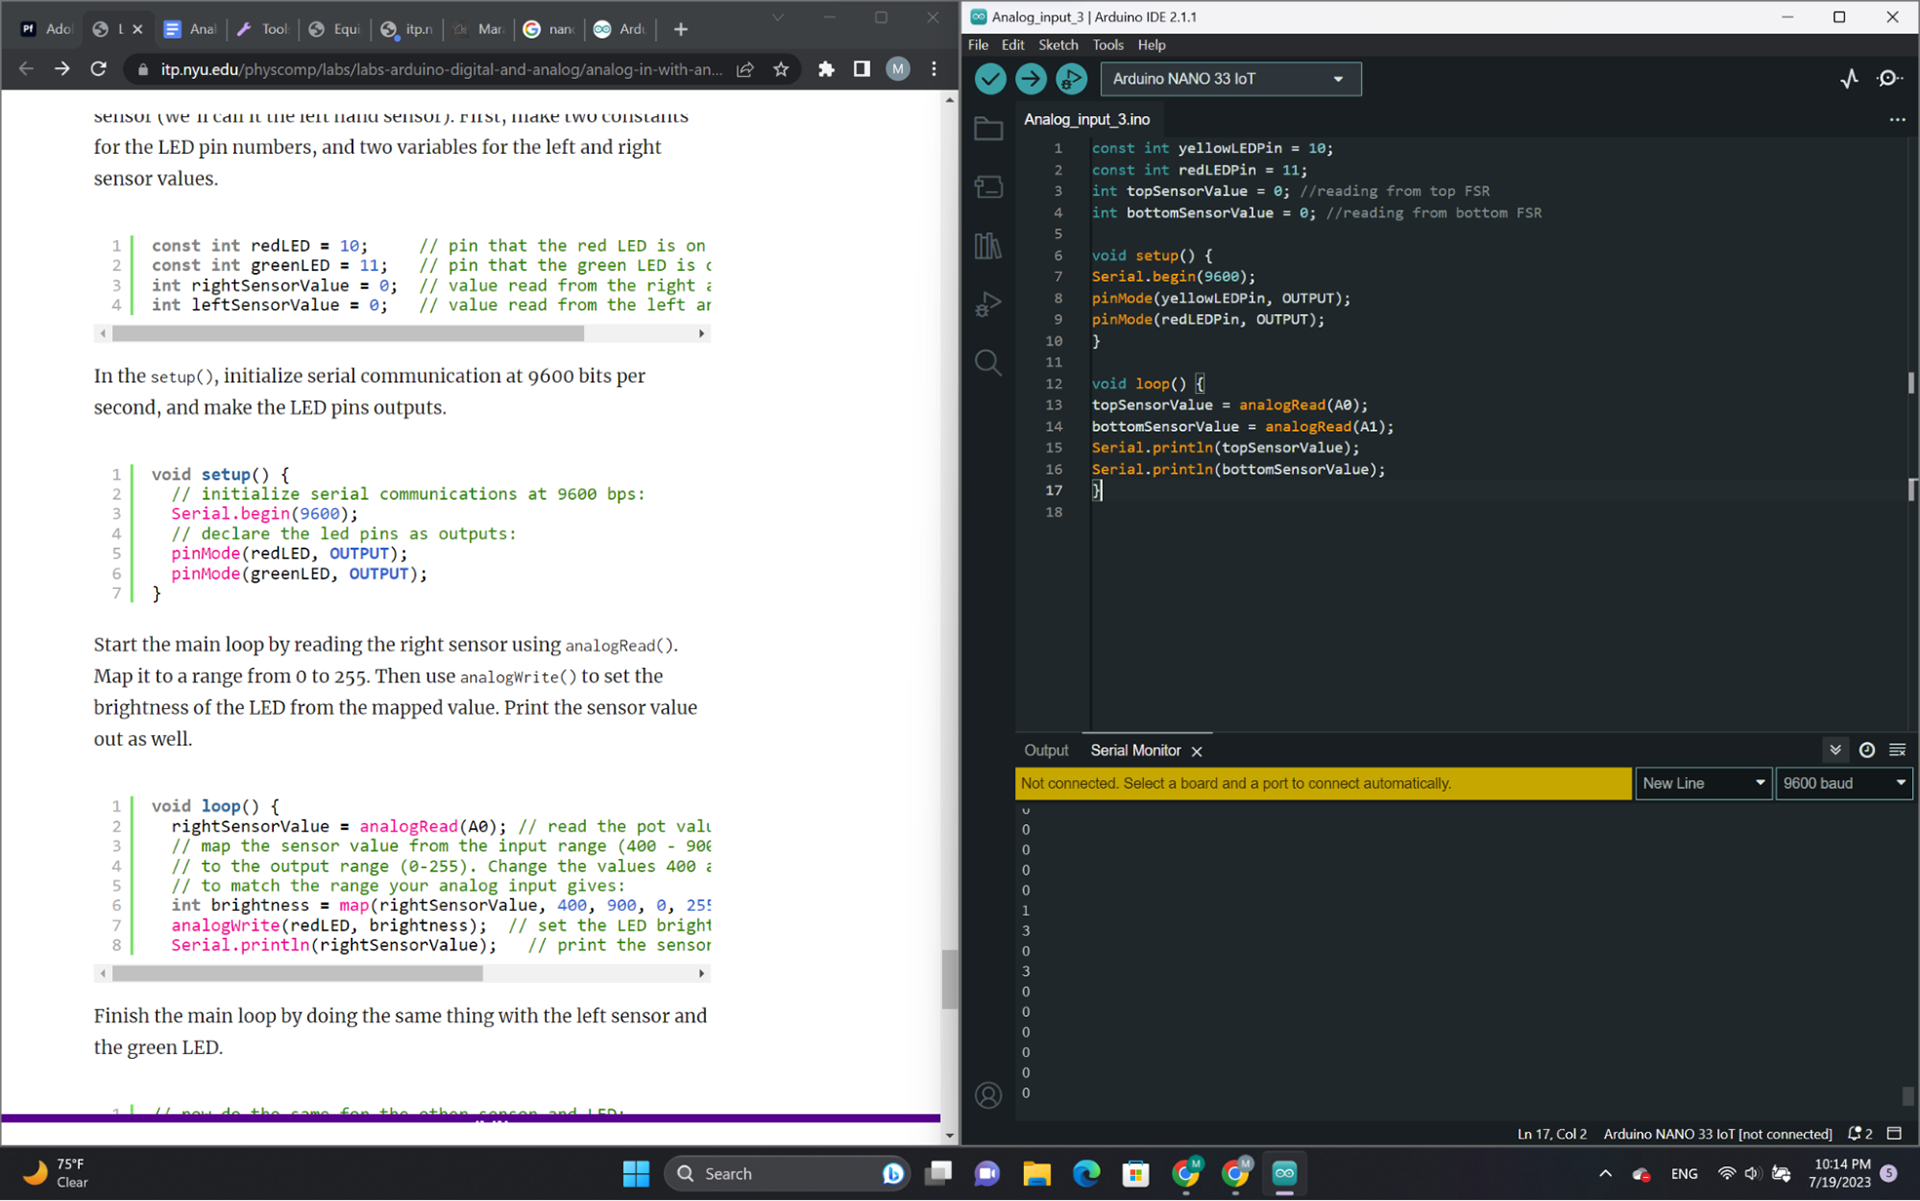Switch to the Tool Chrome tab

[x=264, y=29]
